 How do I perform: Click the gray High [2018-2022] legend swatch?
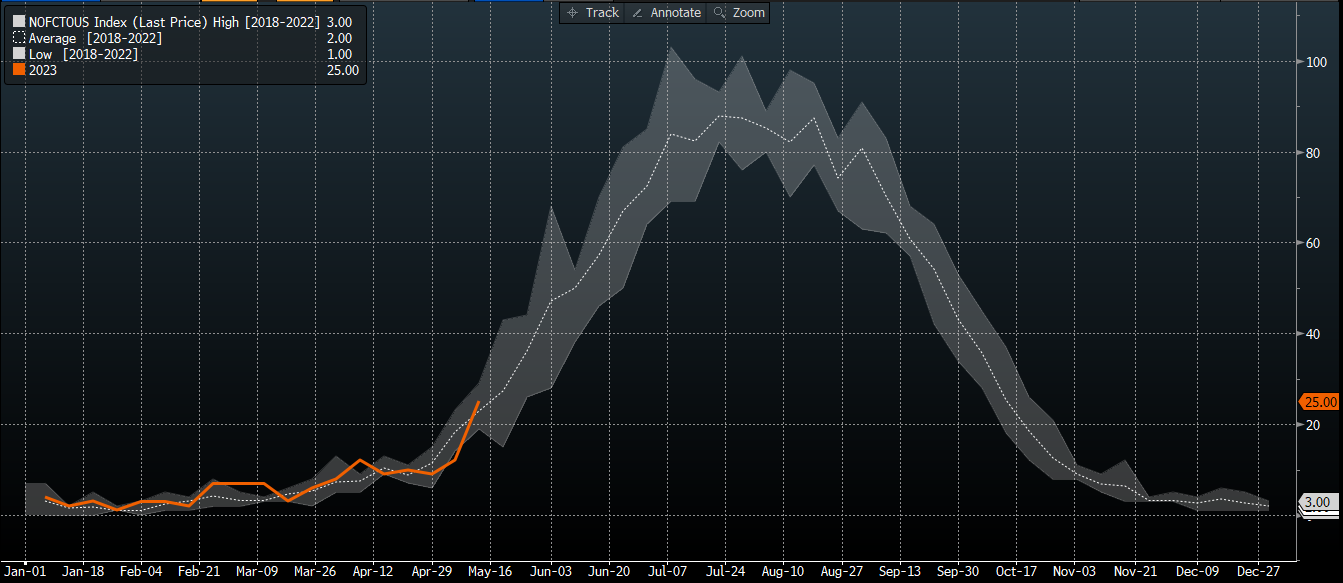point(19,20)
